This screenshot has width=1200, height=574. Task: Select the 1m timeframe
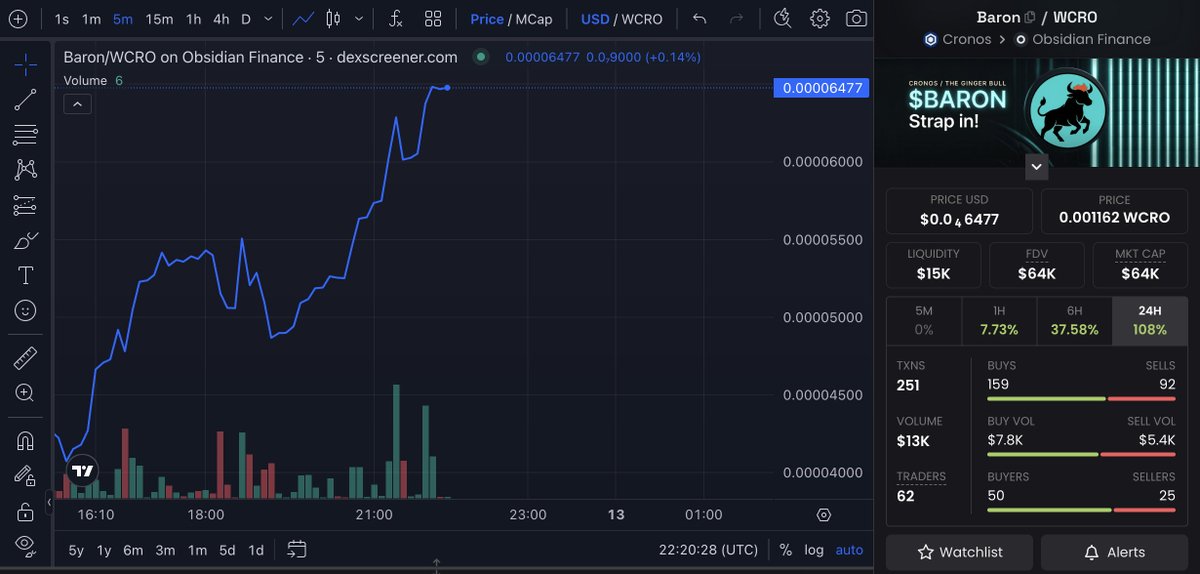tap(91, 19)
